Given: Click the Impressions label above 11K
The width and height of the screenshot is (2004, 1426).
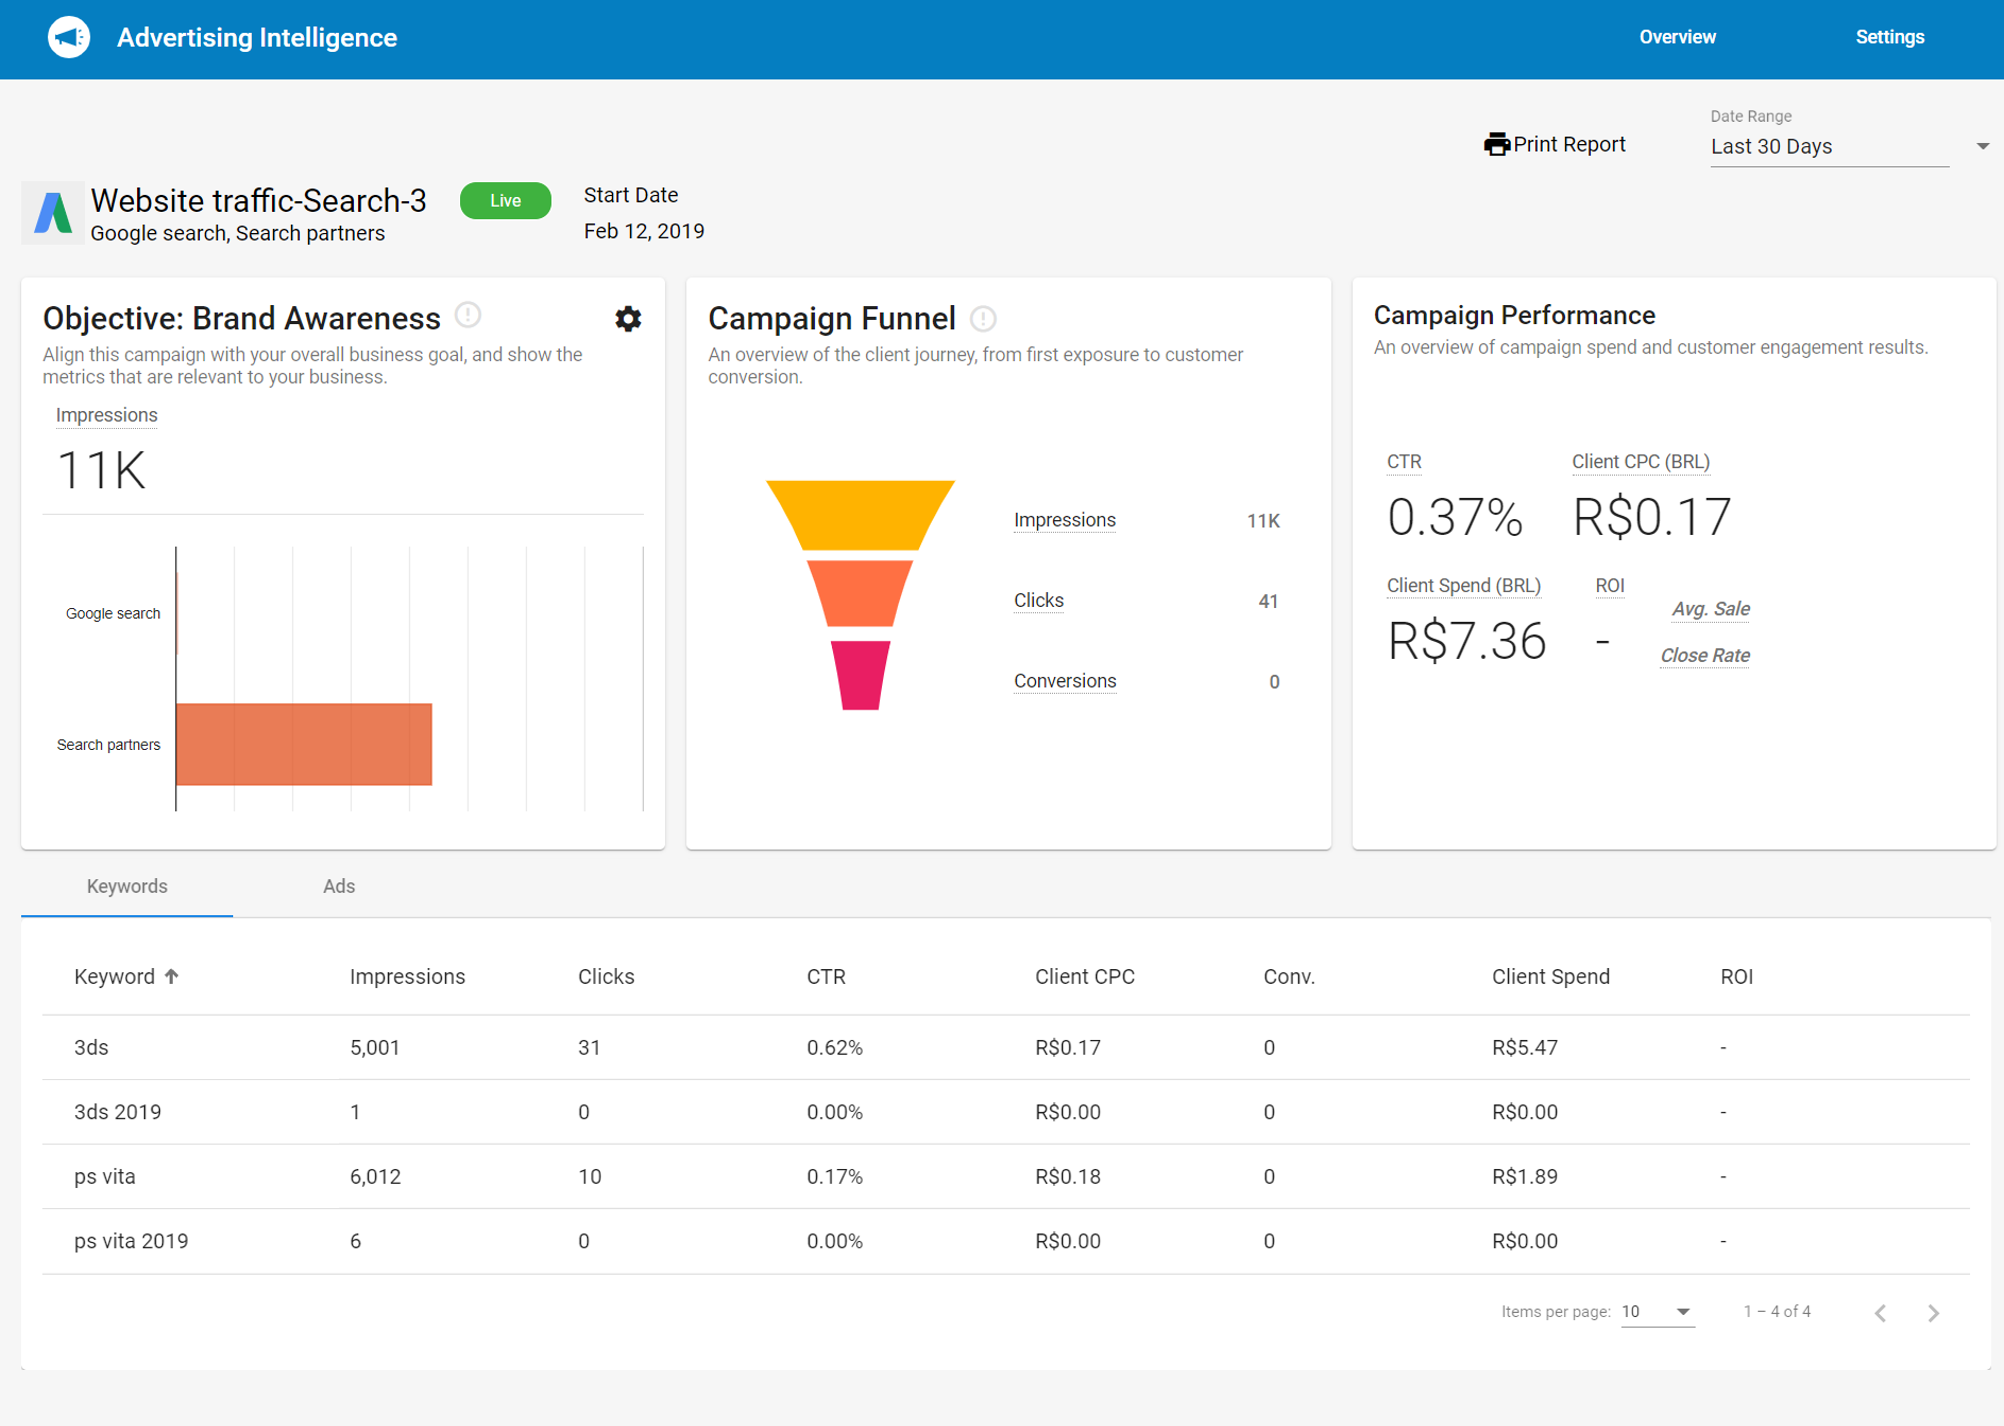Looking at the screenshot, I should (106, 415).
